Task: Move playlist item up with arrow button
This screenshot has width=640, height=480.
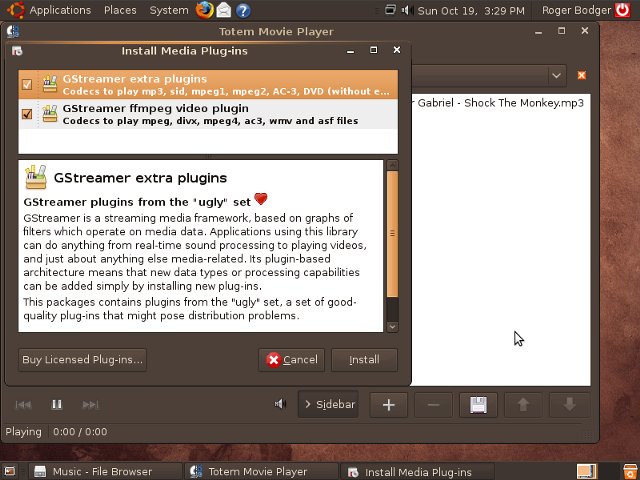Action: point(523,405)
